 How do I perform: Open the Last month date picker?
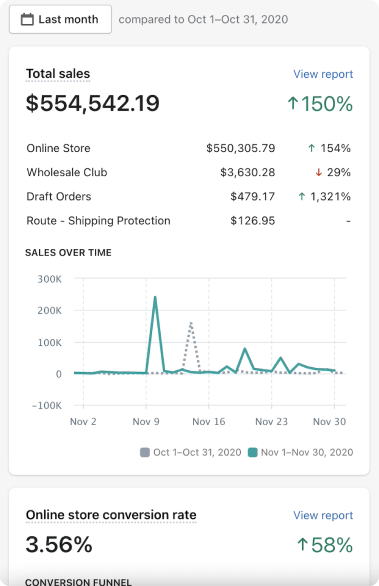[60, 19]
